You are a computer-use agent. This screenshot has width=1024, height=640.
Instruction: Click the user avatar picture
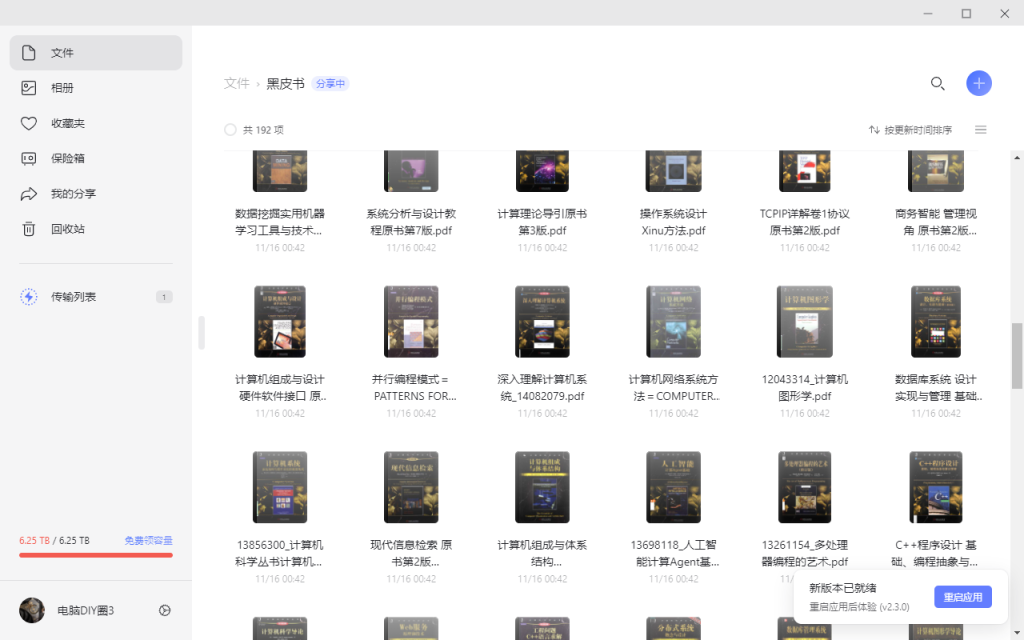(x=32, y=611)
